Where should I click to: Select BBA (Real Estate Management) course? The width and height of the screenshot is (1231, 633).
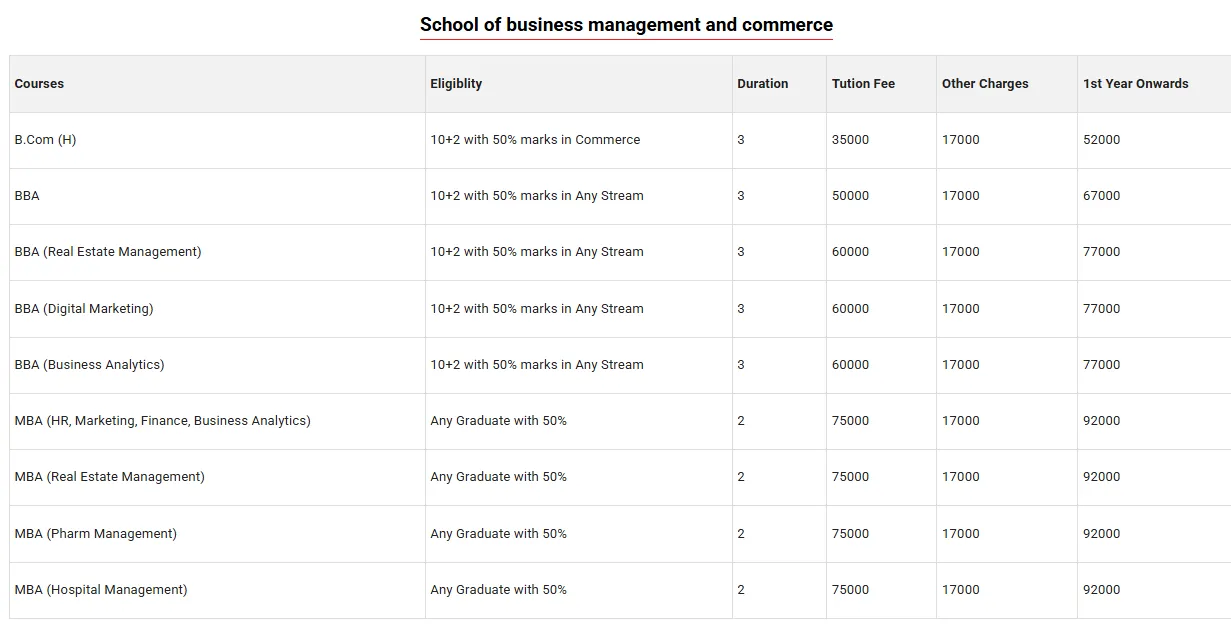click(108, 252)
